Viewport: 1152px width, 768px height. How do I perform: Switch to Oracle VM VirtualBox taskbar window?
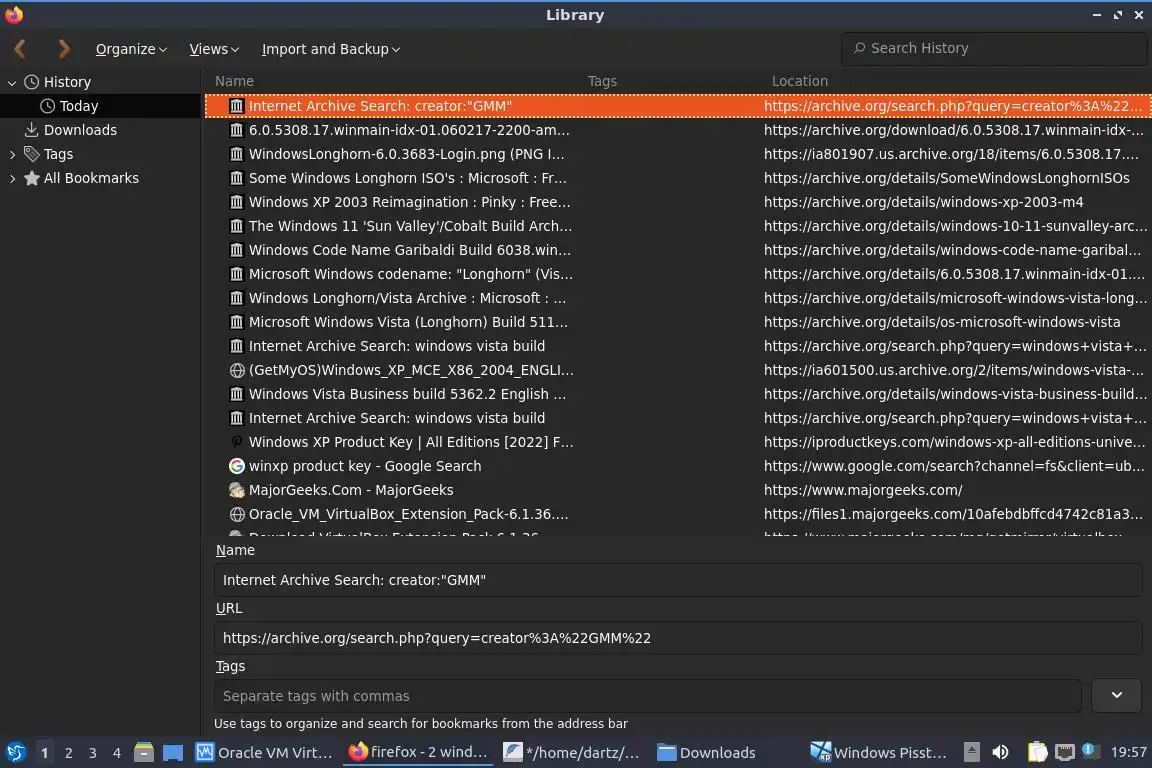point(264,753)
